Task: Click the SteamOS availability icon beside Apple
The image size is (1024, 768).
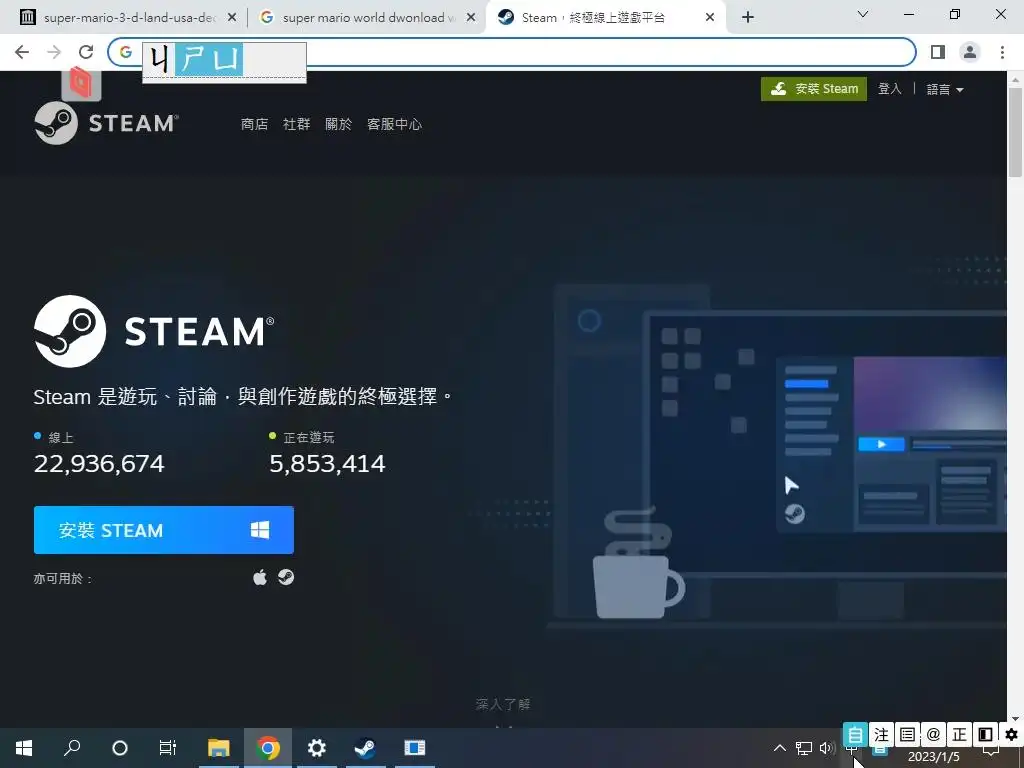Action: [x=286, y=577]
